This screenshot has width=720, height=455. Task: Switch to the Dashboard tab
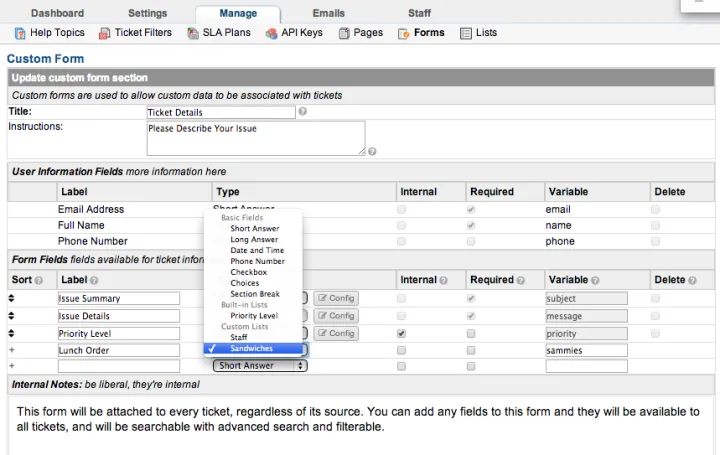(x=57, y=13)
